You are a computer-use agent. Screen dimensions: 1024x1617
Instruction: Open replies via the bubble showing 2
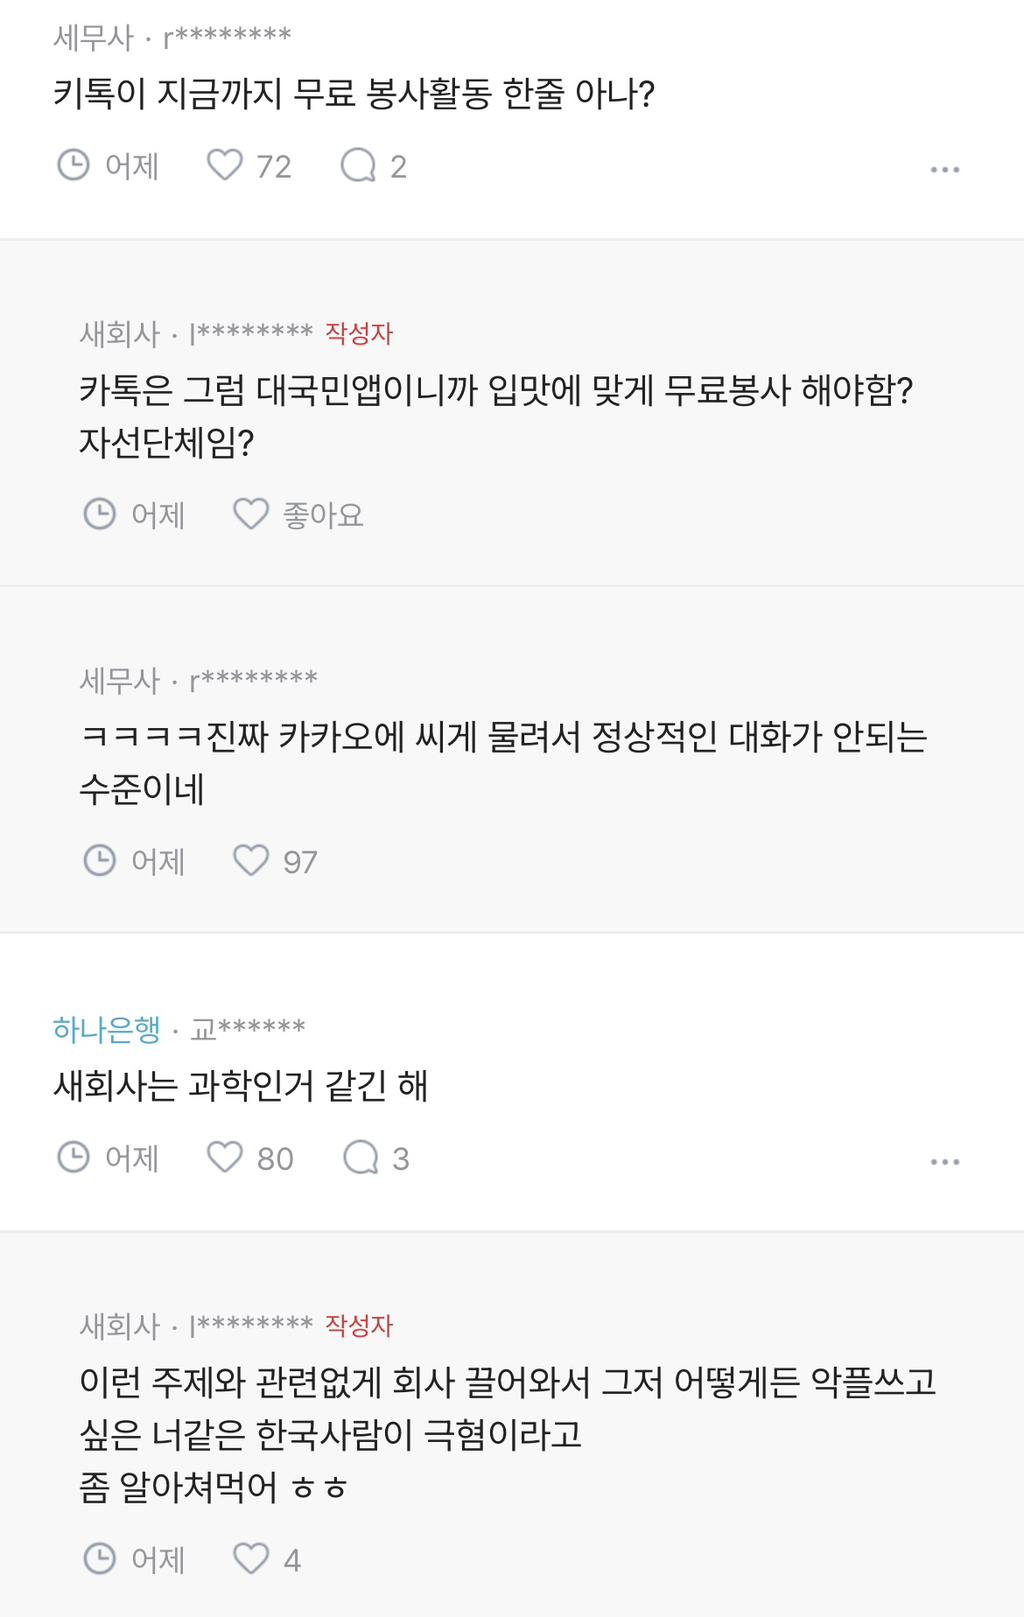click(358, 165)
